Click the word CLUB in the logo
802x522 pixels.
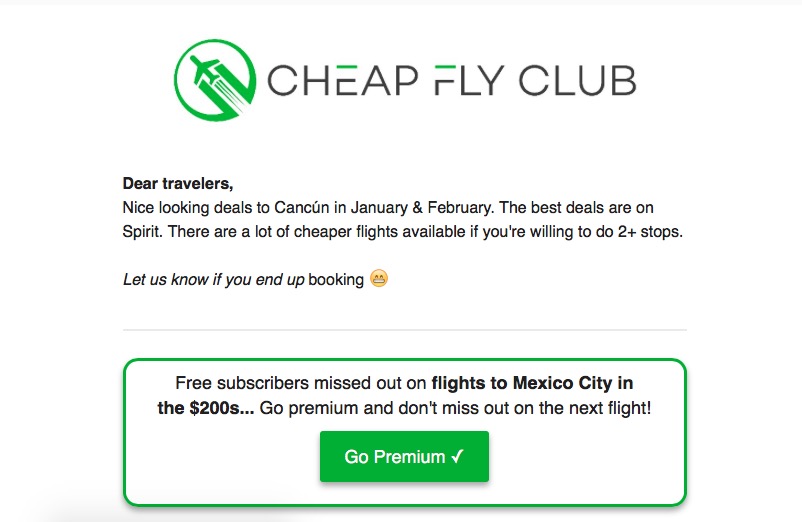coord(577,80)
